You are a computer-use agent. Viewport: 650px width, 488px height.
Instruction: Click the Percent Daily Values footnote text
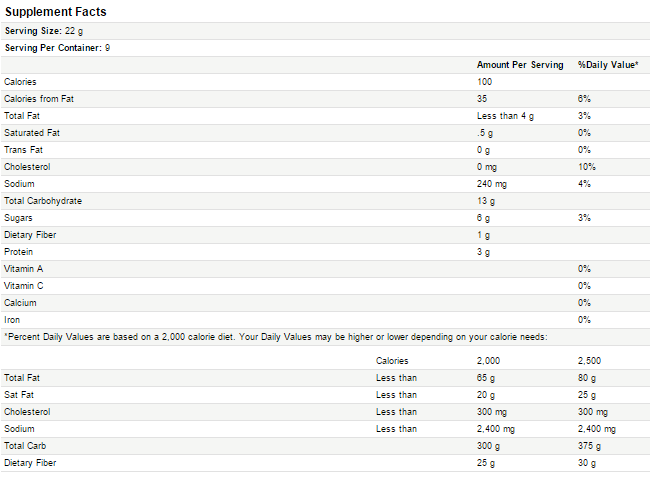click(x=276, y=337)
